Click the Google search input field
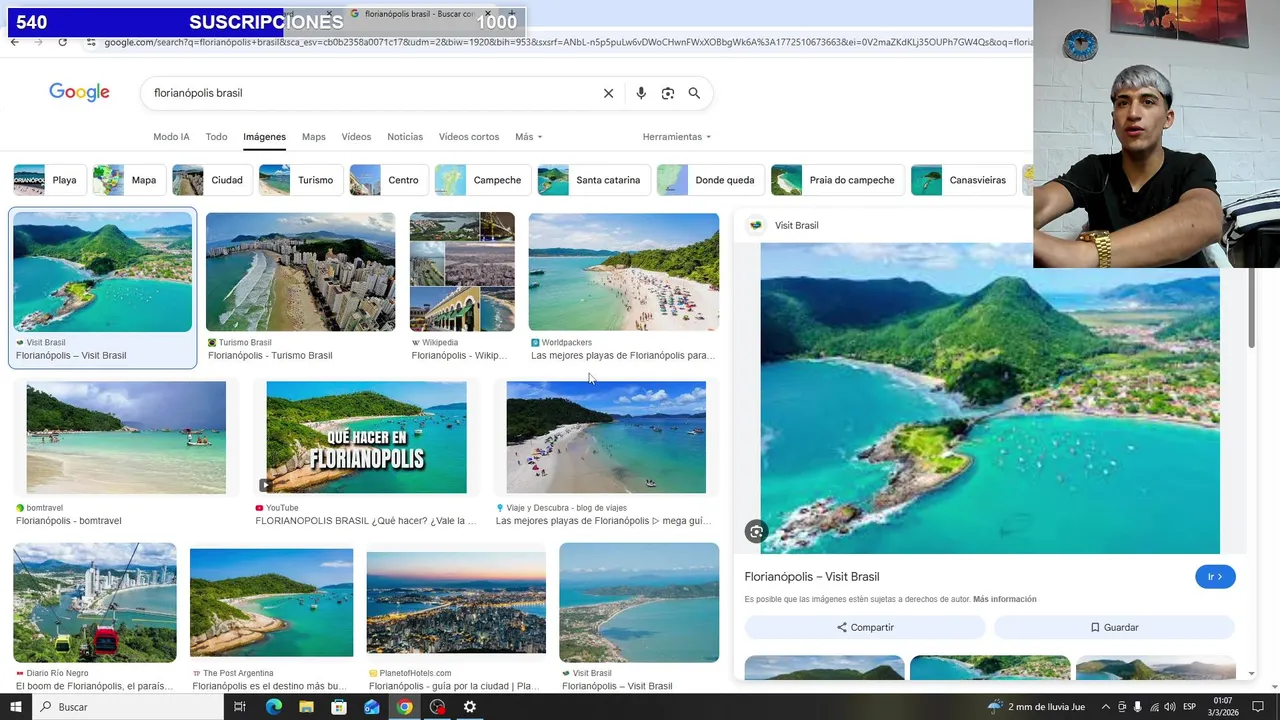Image resolution: width=1280 pixels, height=720 pixels. [370, 93]
